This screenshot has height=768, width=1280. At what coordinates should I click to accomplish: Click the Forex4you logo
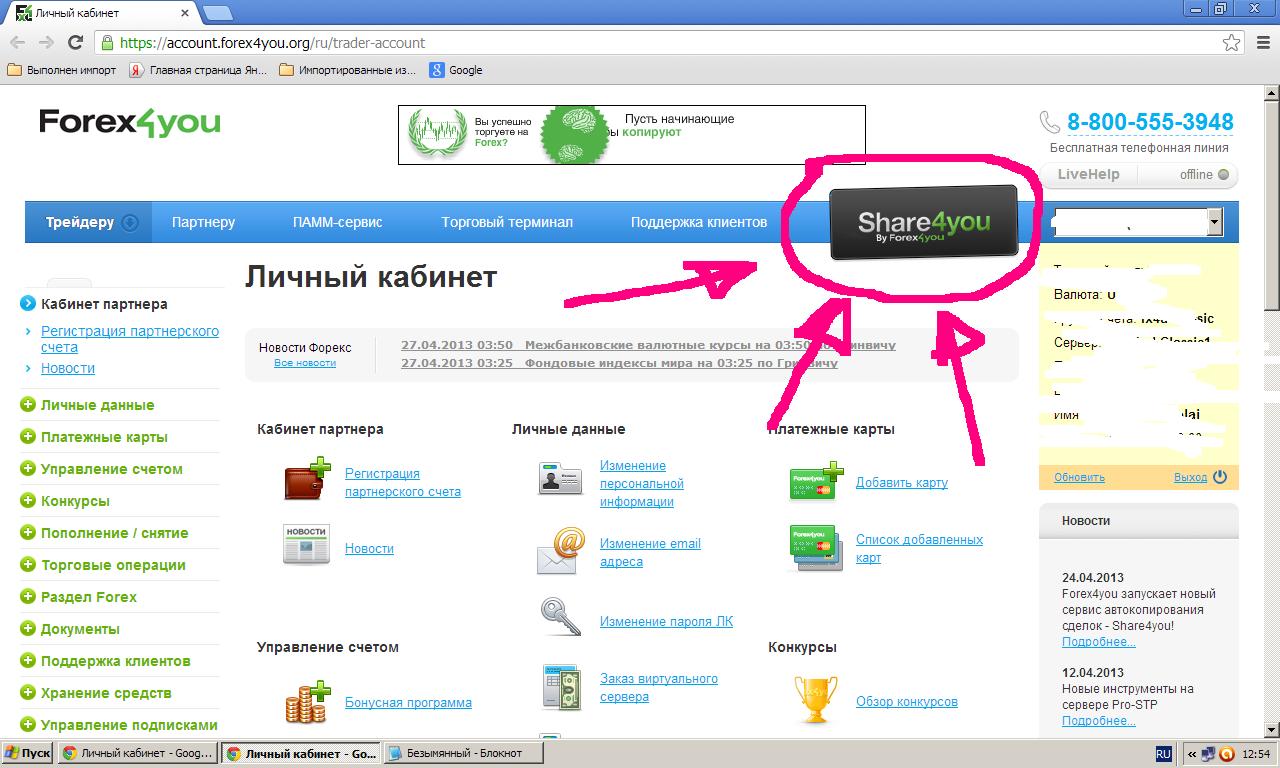[x=130, y=123]
